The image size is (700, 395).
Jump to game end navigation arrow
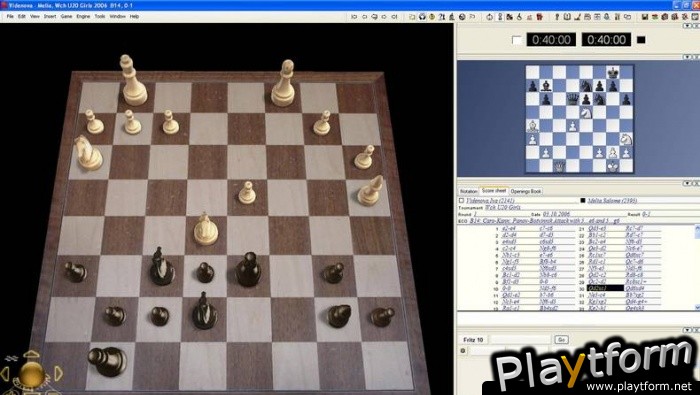(x=395, y=17)
